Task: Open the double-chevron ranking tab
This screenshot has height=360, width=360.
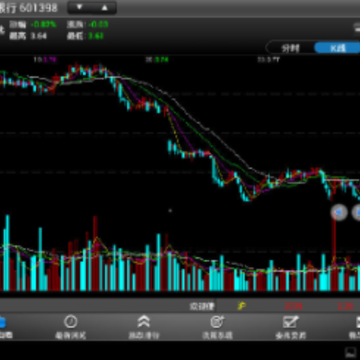Action: (x=144, y=327)
